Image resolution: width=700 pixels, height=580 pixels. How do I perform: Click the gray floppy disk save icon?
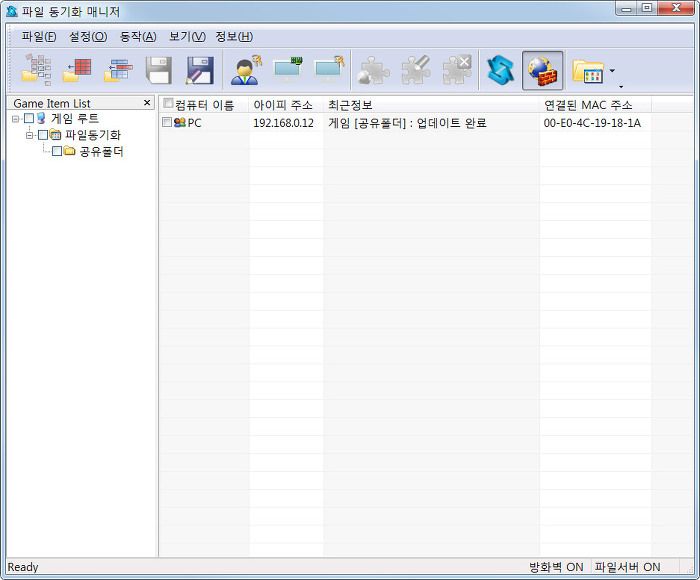pos(159,70)
